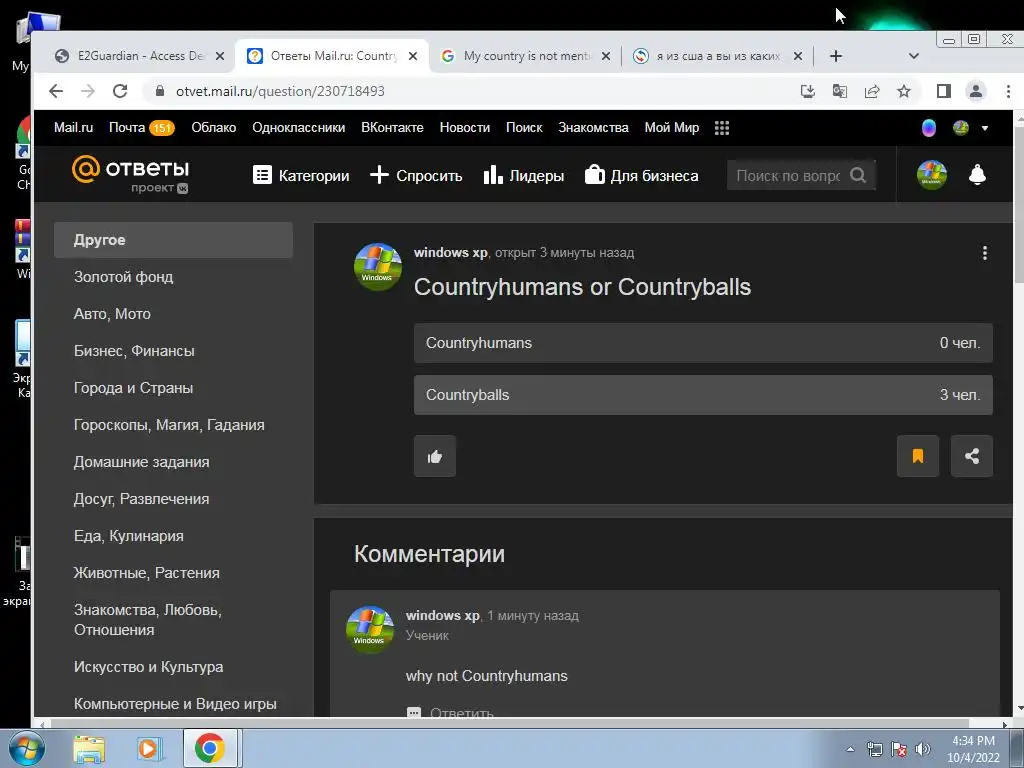The image size is (1024, 768).
Task: Reload the current page
Action: point(120,91)
